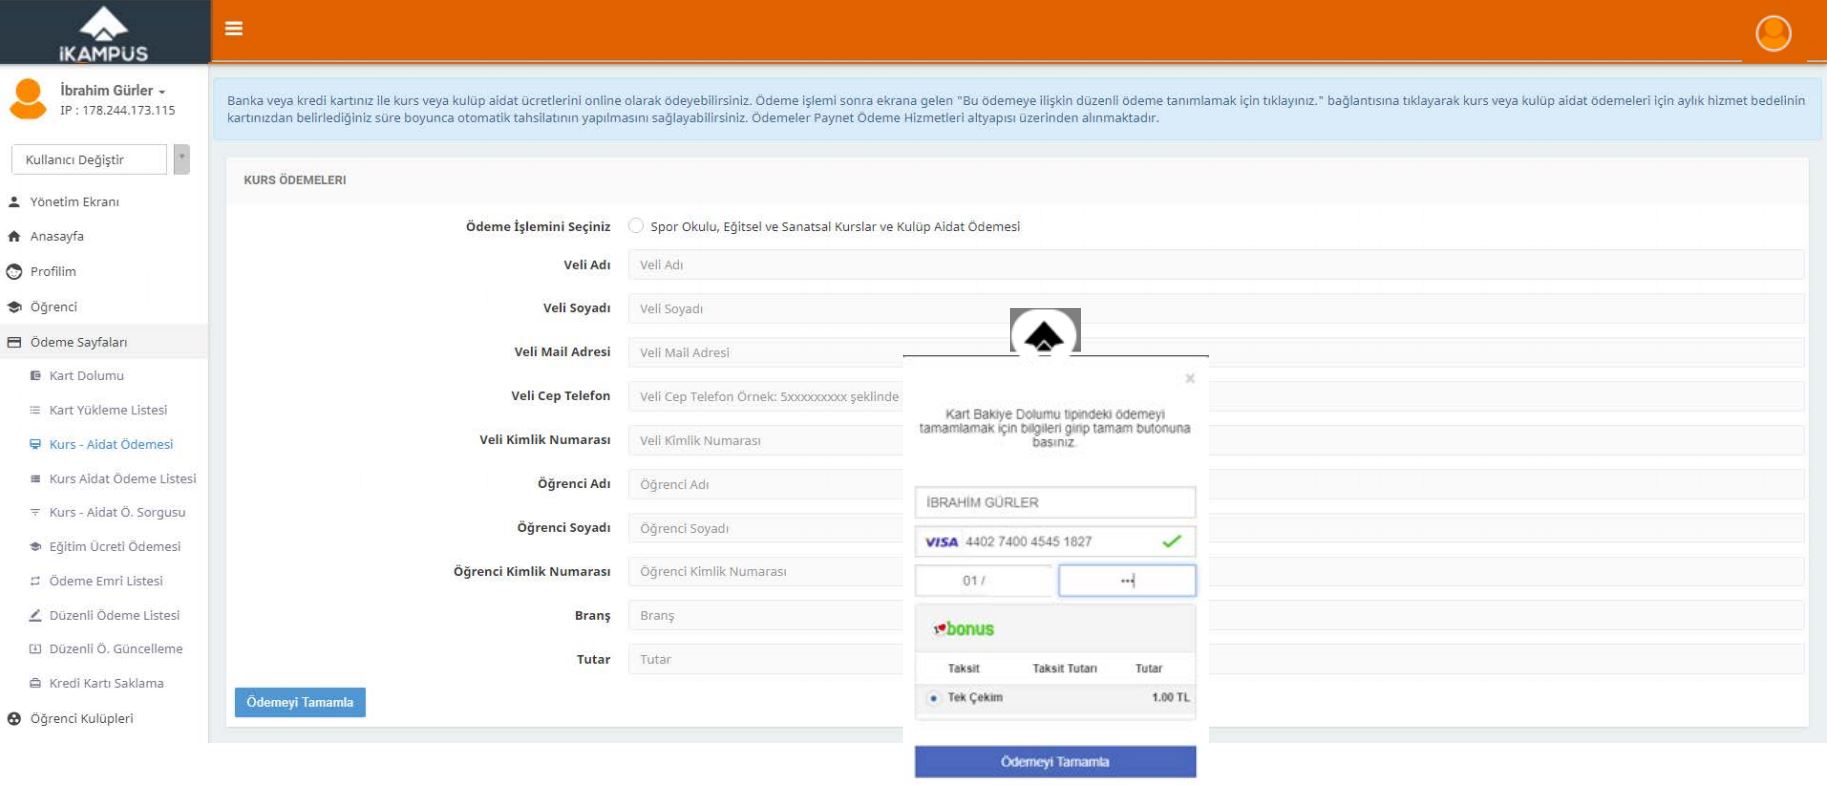Image resolution: width=1827 pixels, height=785 pixels.
Task: Open Düzenli Ödeme Listesi page
Action: [x=115, y=615]
